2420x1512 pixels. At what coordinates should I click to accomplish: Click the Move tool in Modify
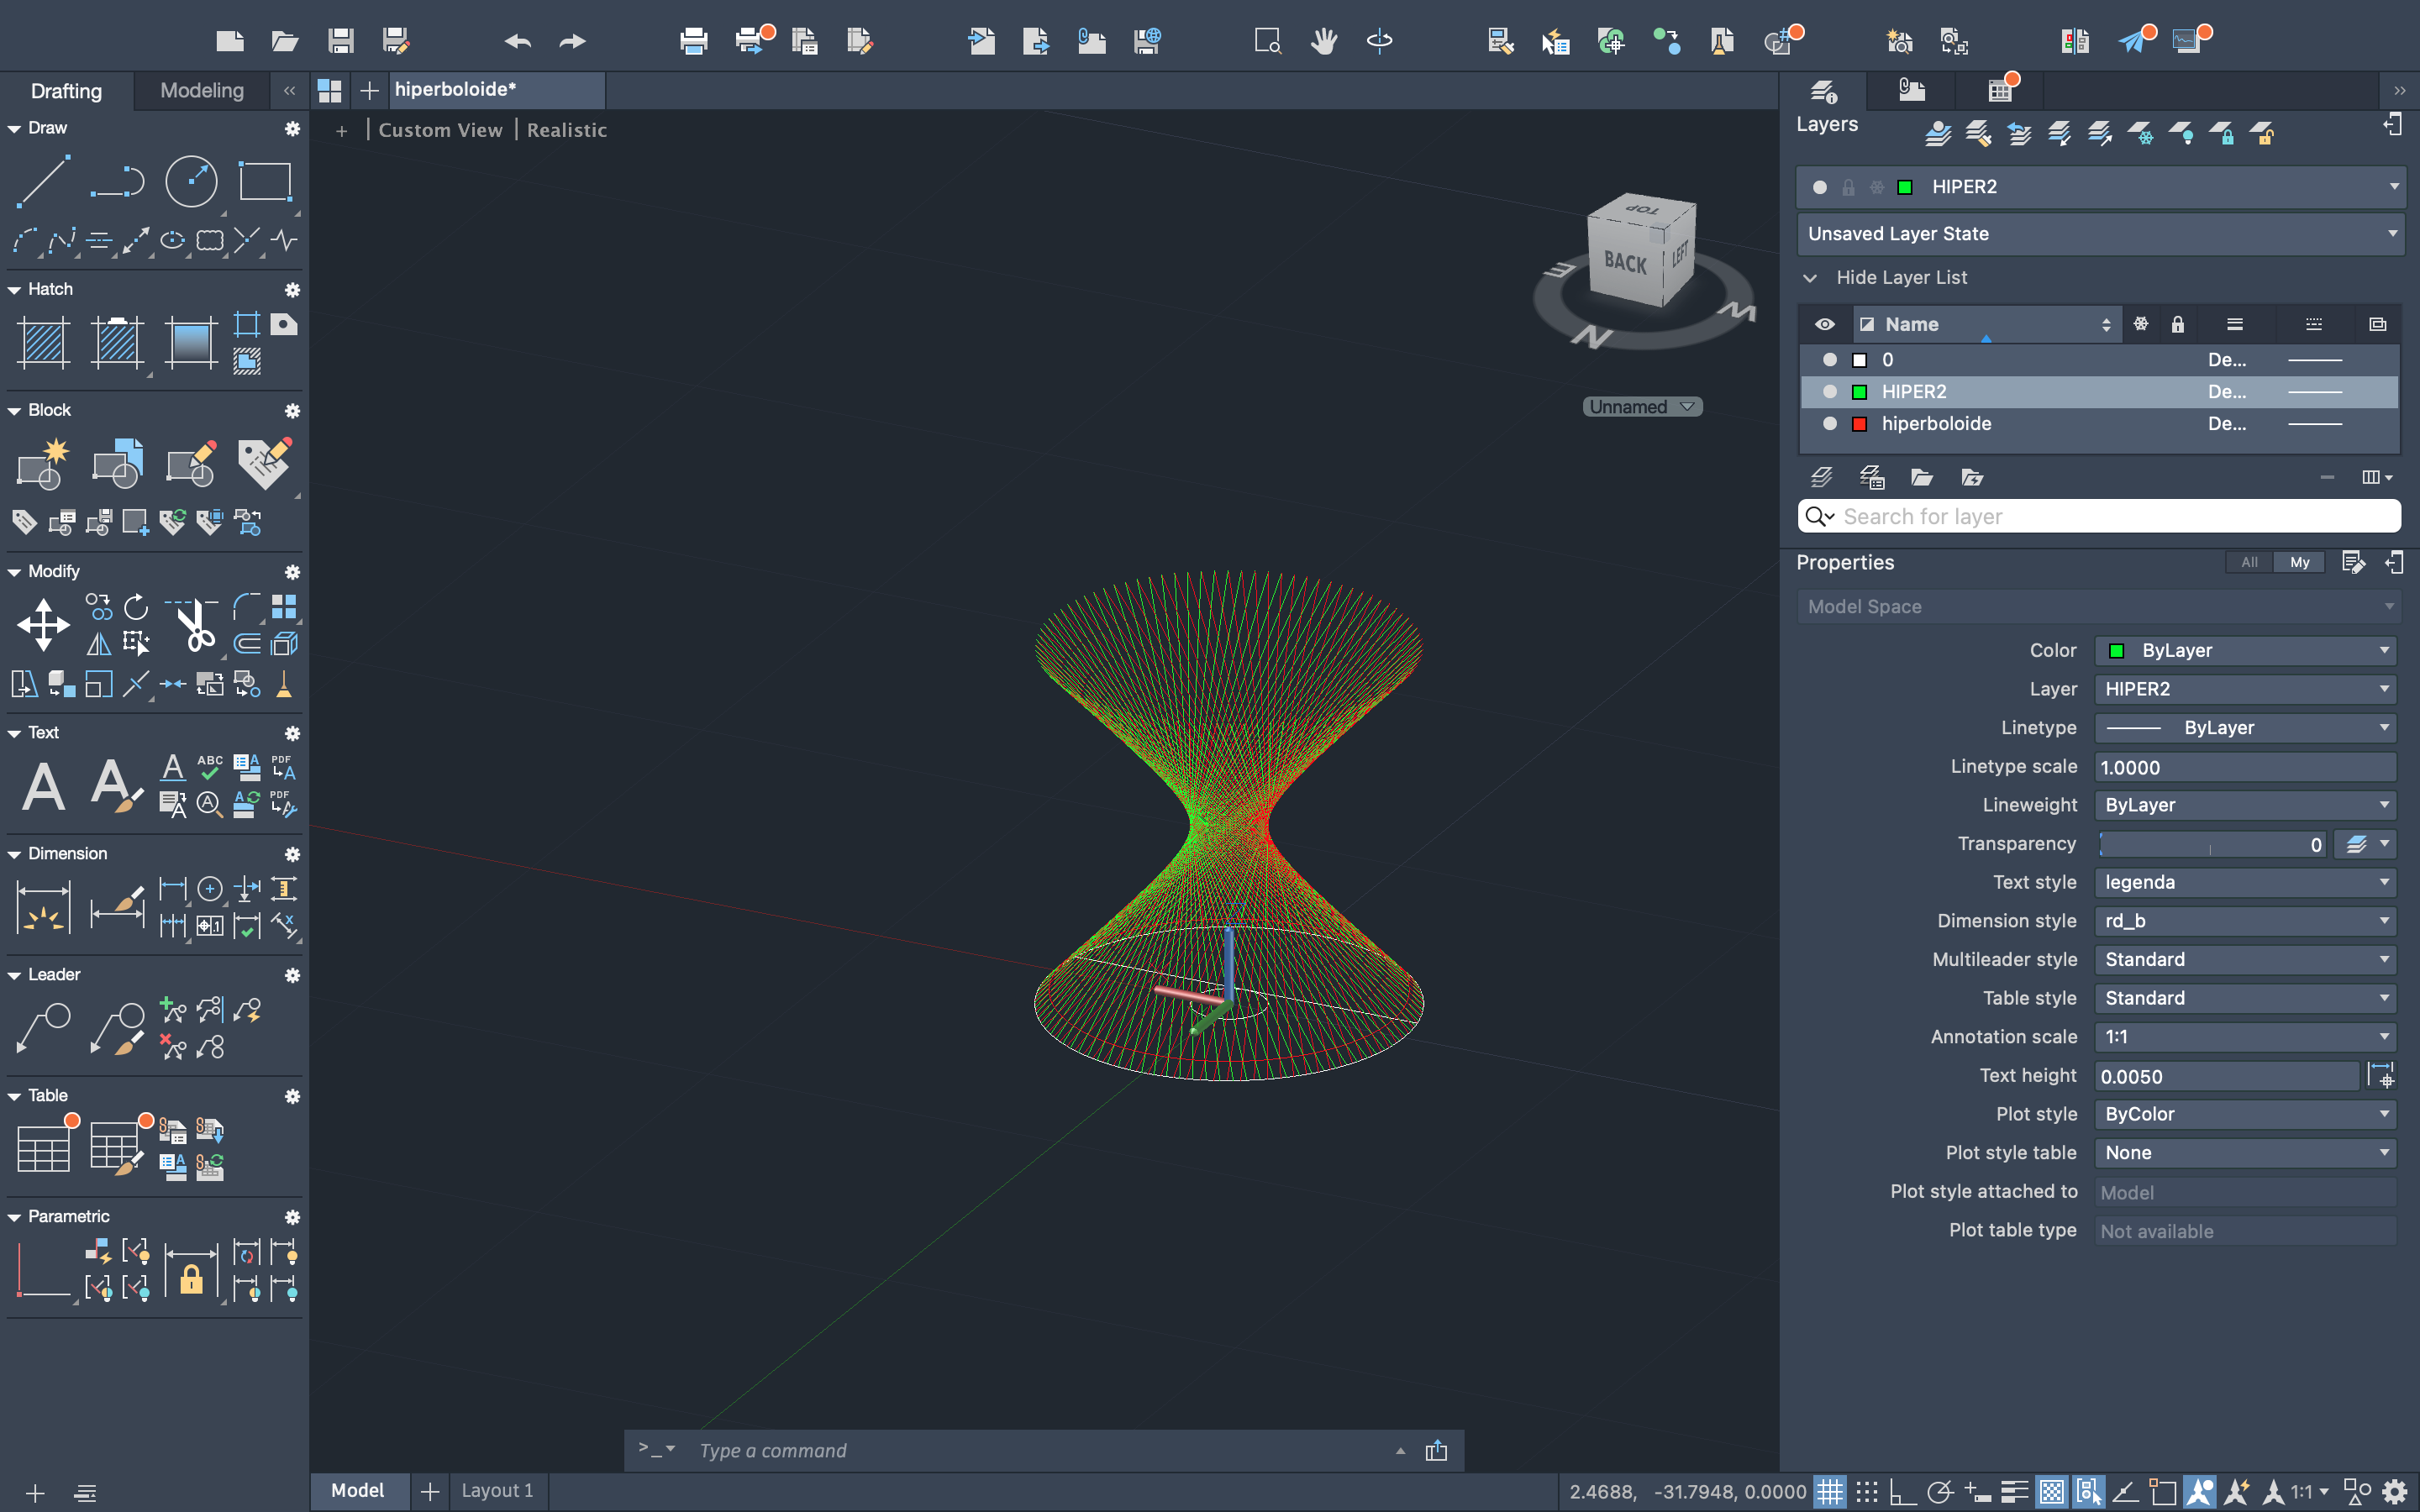coord(43,625)
